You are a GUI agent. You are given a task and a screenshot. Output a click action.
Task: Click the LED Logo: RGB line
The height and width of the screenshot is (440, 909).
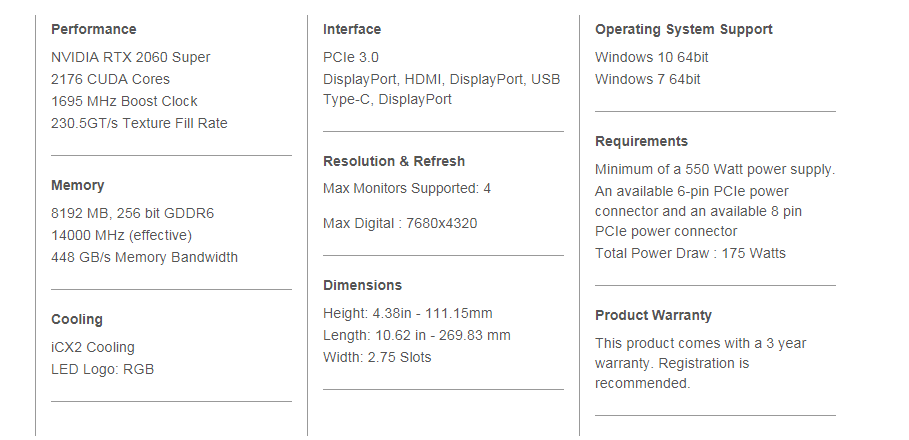pos(103,369)
